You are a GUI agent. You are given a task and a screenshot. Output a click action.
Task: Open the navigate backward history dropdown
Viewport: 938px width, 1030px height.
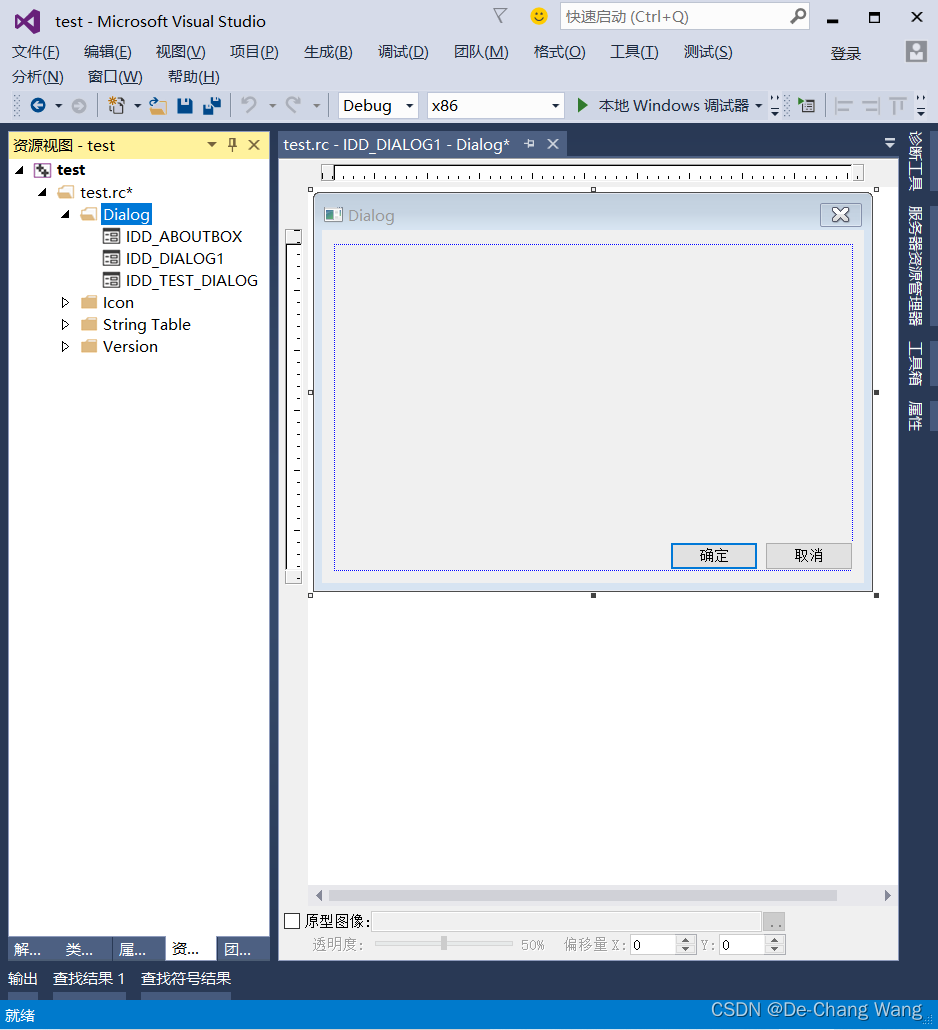coord(58,106)
